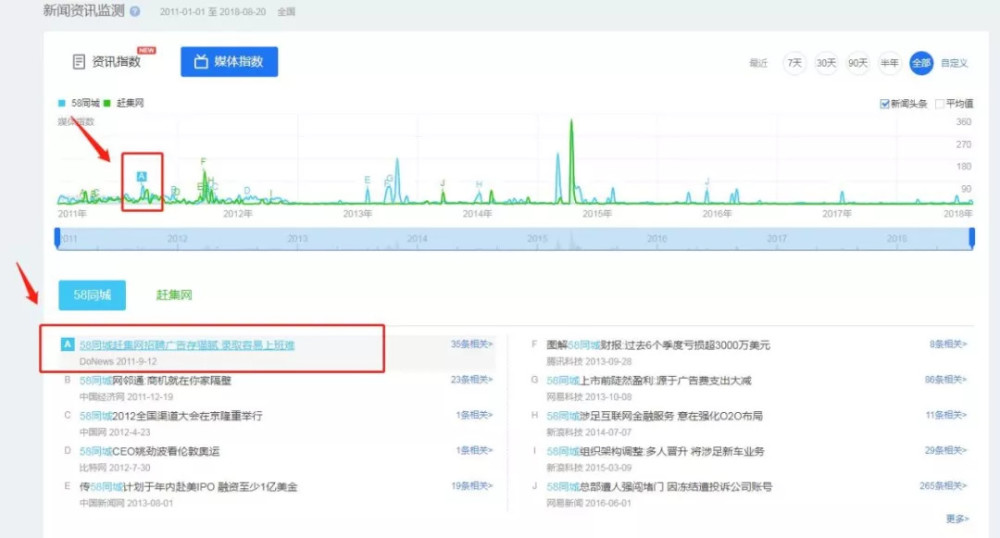Switch to the 赶集网 news tab
Screen dimensions: 1000x538
click(x=173, y=295)
